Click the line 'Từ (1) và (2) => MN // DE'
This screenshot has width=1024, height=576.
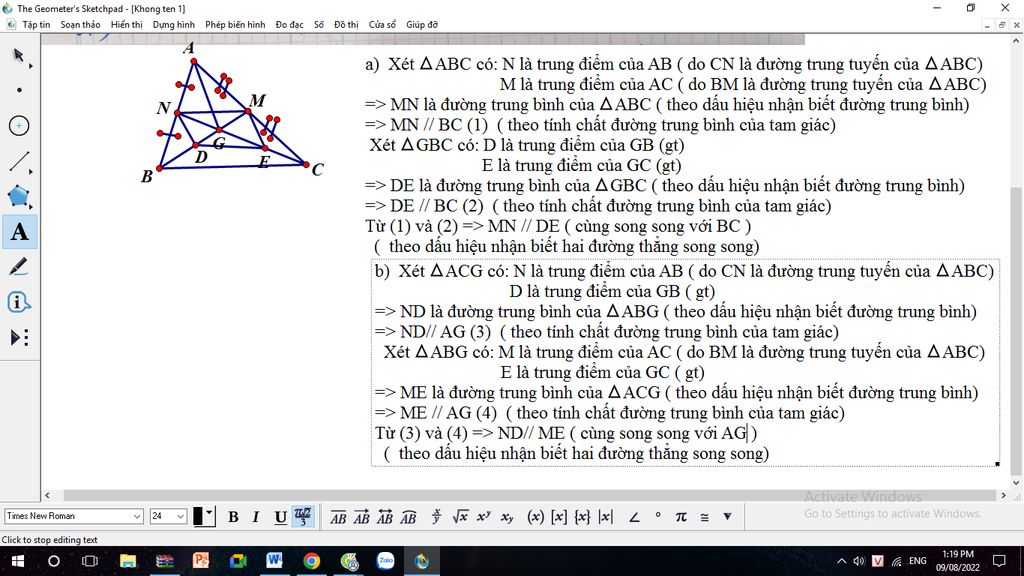(x=558, y=226)
